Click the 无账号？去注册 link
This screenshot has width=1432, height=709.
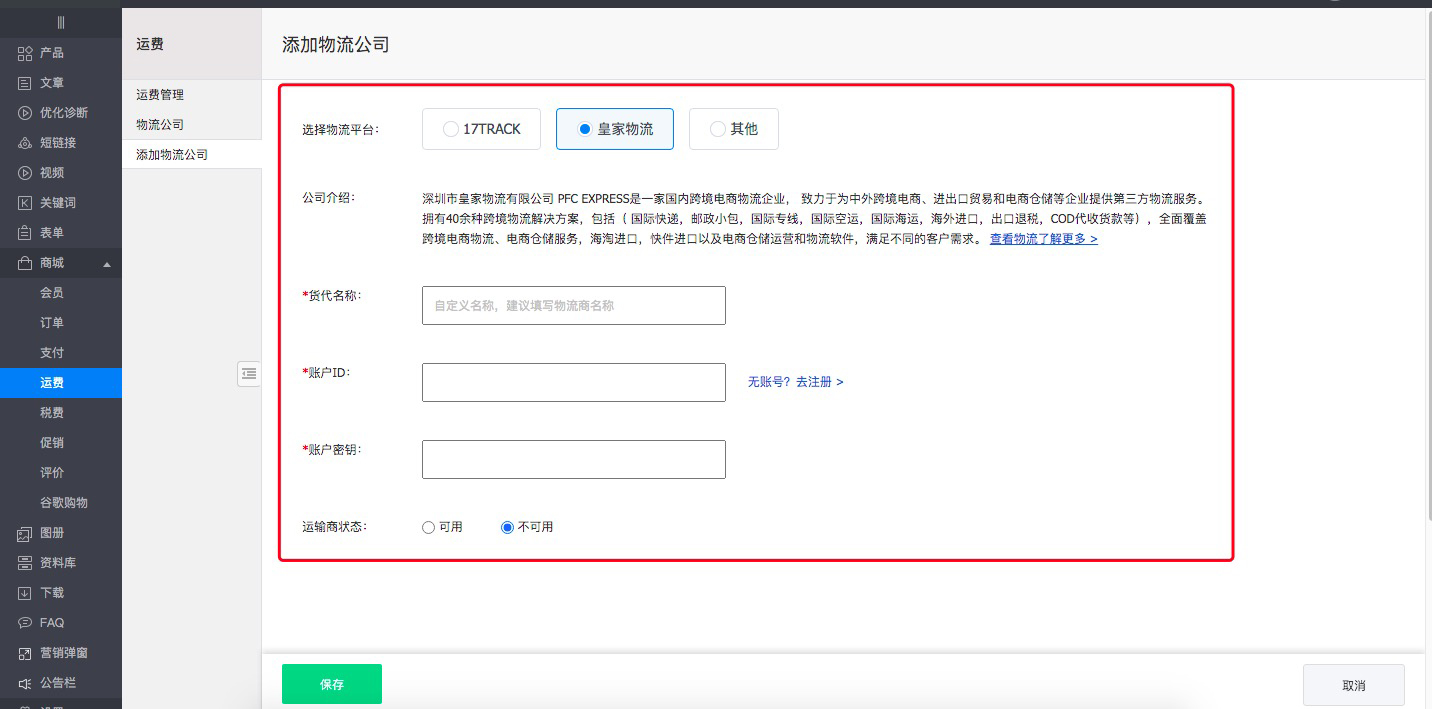click(795, 382)
